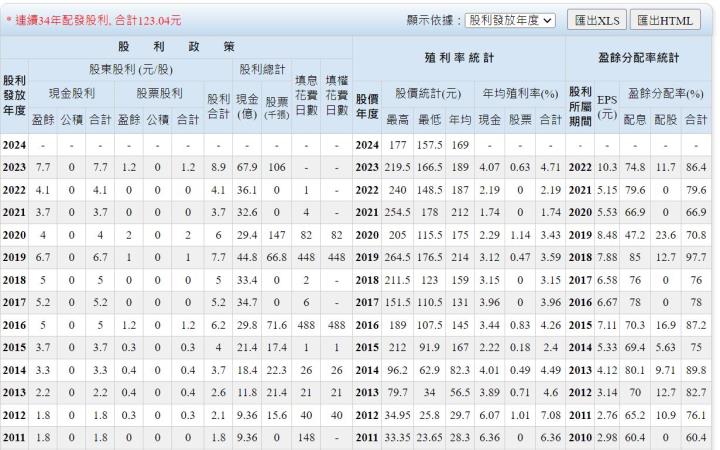Click the 97.7 payout total for period 2018
Screen dimensions: 720x450
tap(696, 257)
